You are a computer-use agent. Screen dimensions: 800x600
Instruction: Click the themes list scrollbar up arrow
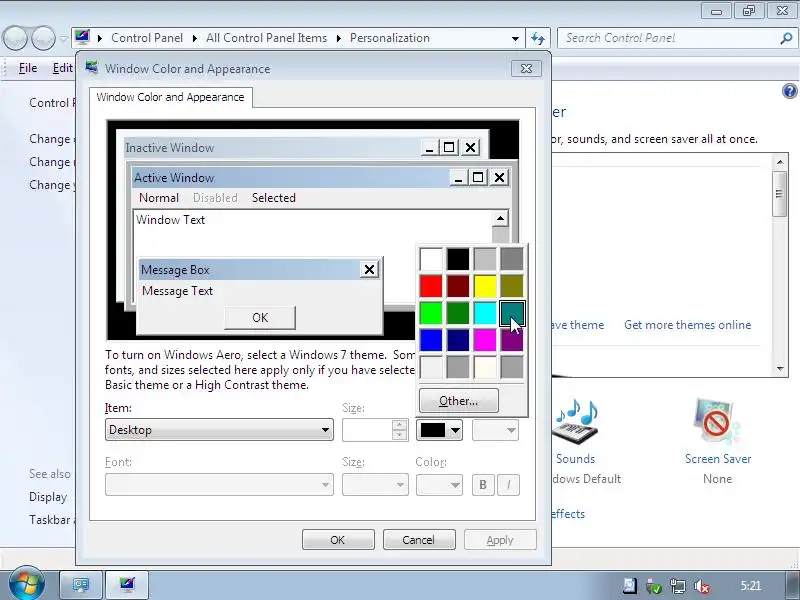(780, 162)
